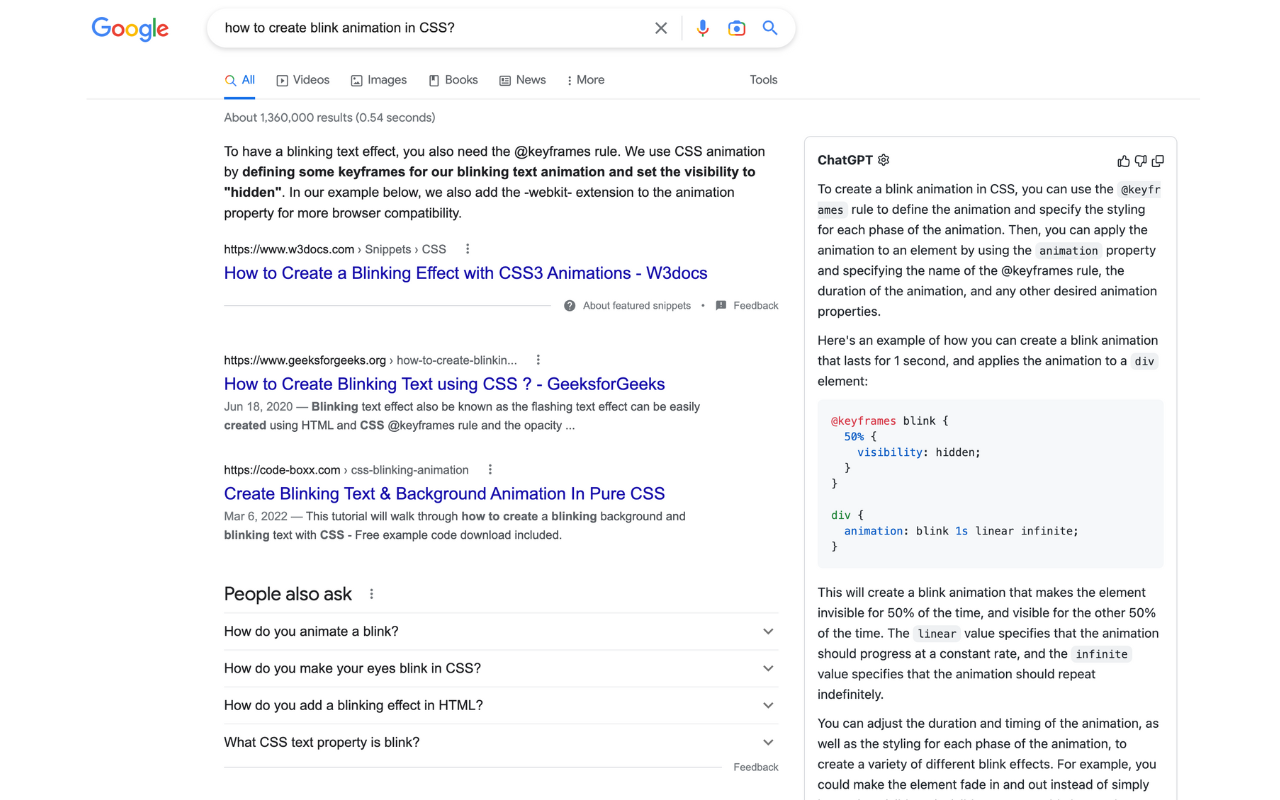Click the ChatGPT panel title
Screen dimensions: 1280x800
tap(845, 160)
